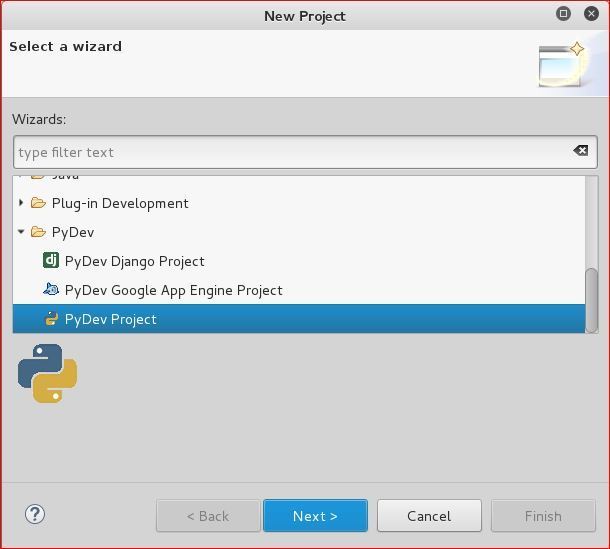Select PyDev Django Project wizard
Viewport: 610px width, 549px height.
(135, 261)
